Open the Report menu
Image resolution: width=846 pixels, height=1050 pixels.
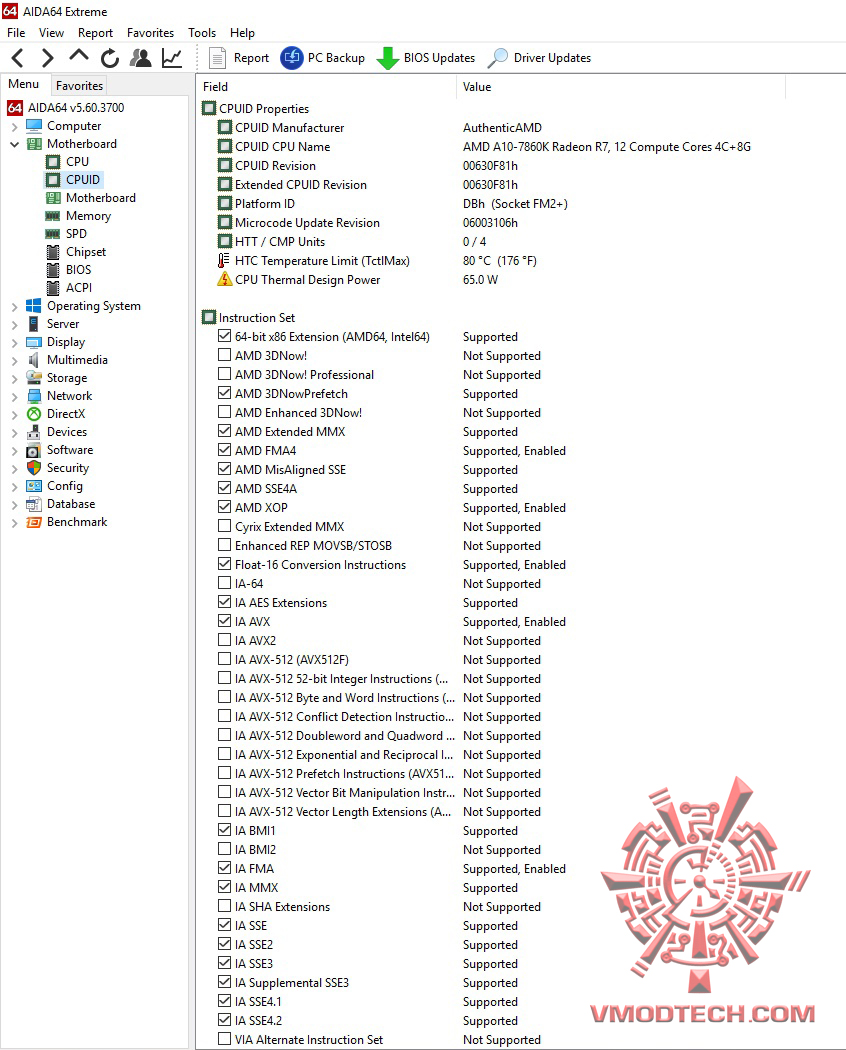(95, 33)
